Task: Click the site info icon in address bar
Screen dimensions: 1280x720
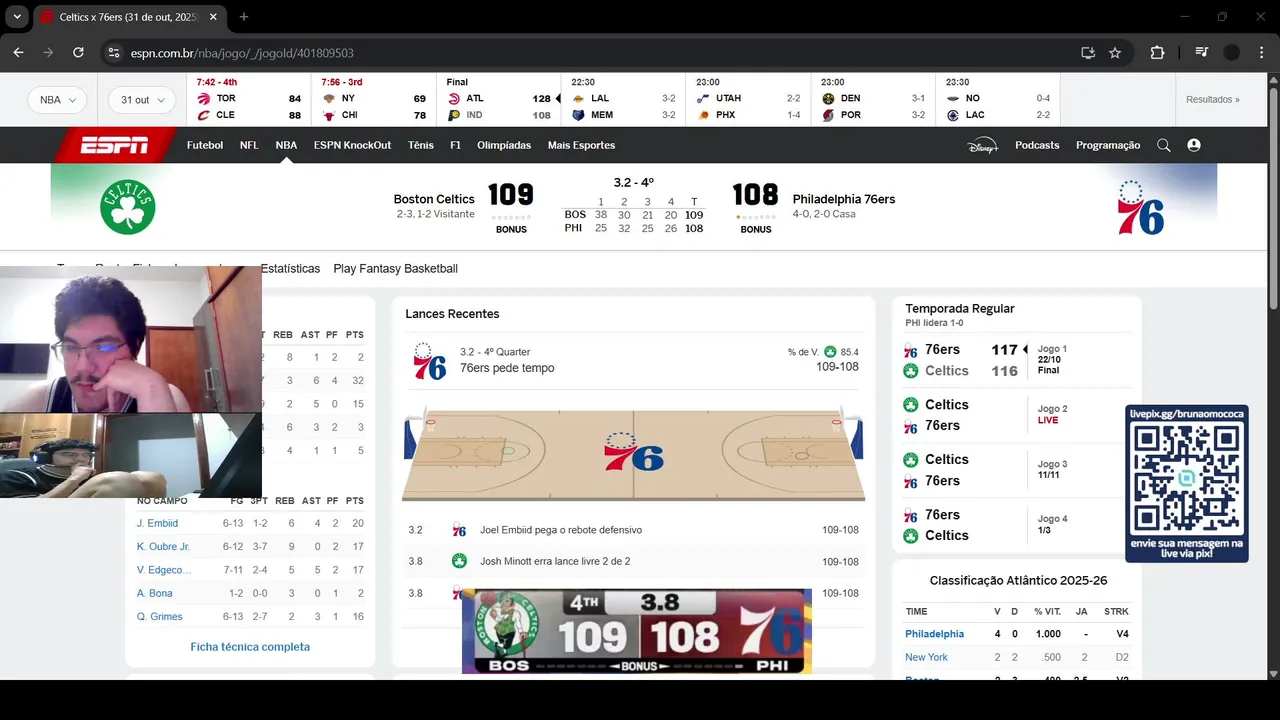Action: [114, 53]
